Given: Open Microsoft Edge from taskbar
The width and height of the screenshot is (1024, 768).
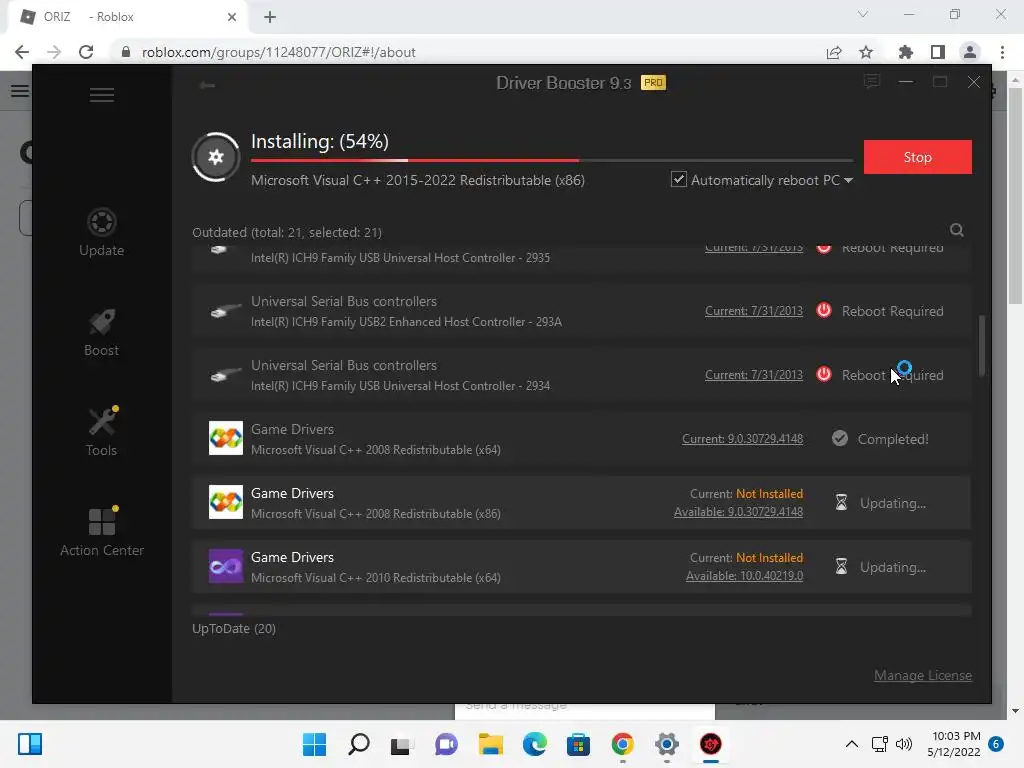Looking at the screenshot, I should click(534, 744).
